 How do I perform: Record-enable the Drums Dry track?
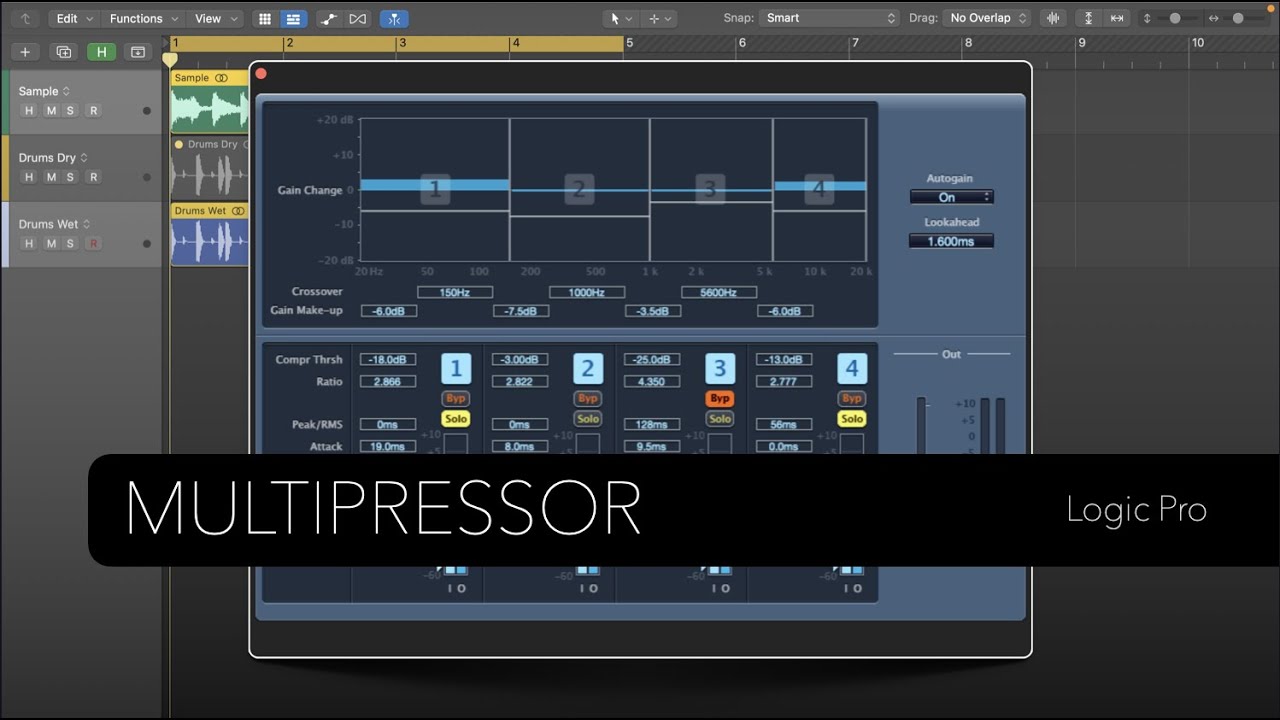coord(94,177)
